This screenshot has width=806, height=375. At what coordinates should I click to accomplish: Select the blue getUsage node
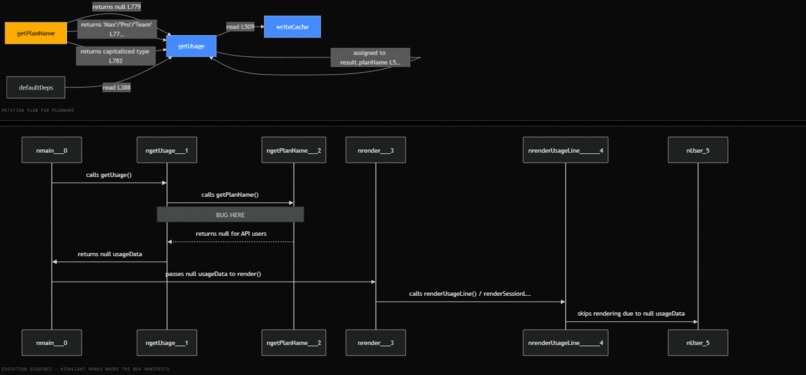pyautogui.click(x=191, y=46)
